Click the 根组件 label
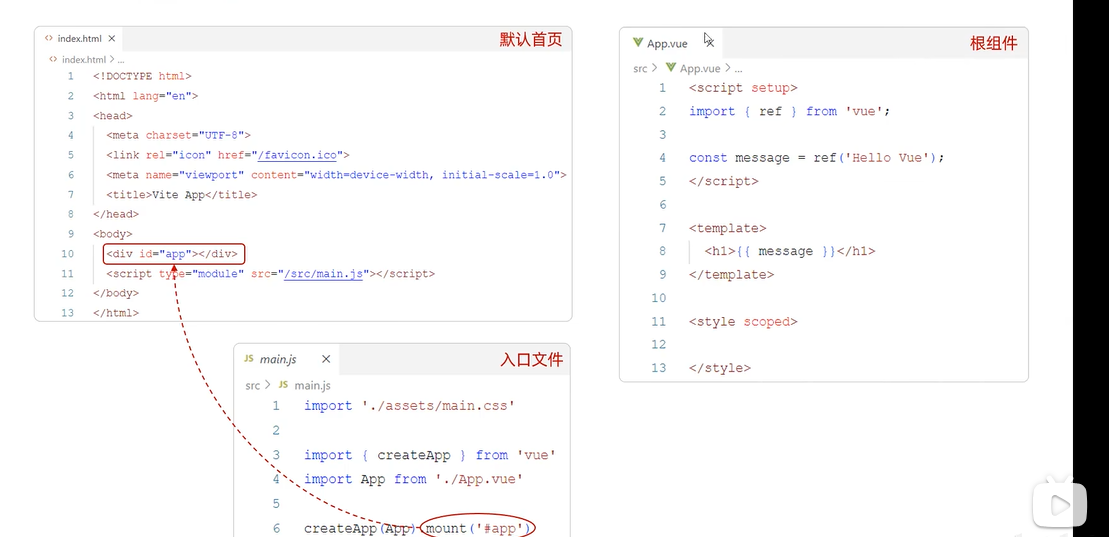 994,44
